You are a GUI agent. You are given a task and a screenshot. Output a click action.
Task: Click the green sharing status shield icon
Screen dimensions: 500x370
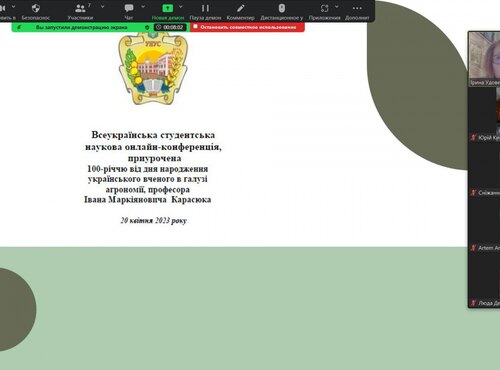(147, 27)
